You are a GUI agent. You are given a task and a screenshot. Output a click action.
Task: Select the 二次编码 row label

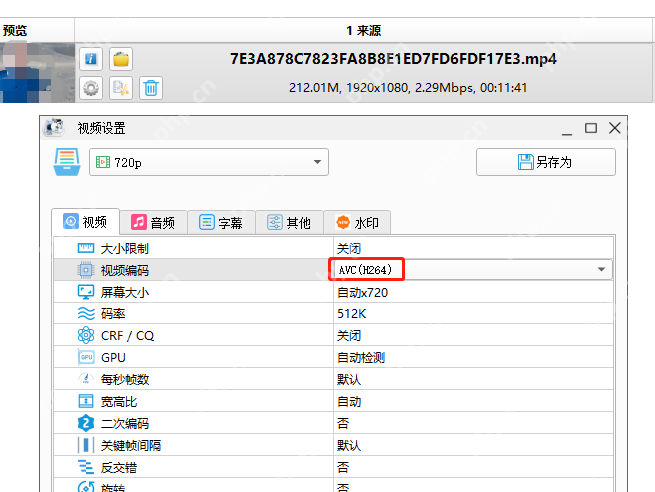click(124, 423)
